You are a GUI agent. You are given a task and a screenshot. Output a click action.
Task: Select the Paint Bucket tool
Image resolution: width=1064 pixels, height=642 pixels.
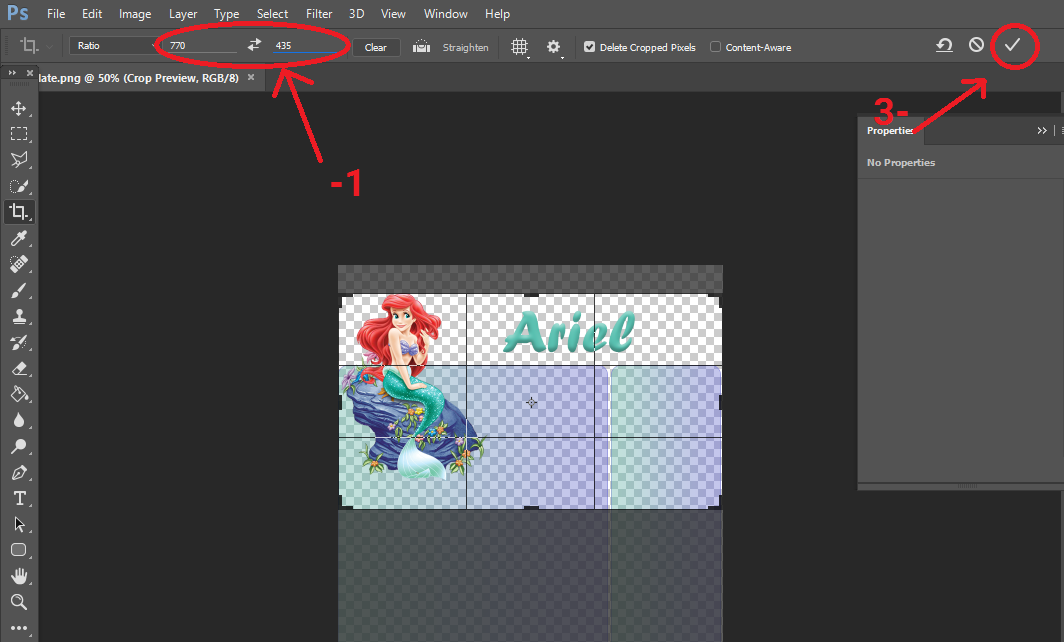(x=18, y=394)
